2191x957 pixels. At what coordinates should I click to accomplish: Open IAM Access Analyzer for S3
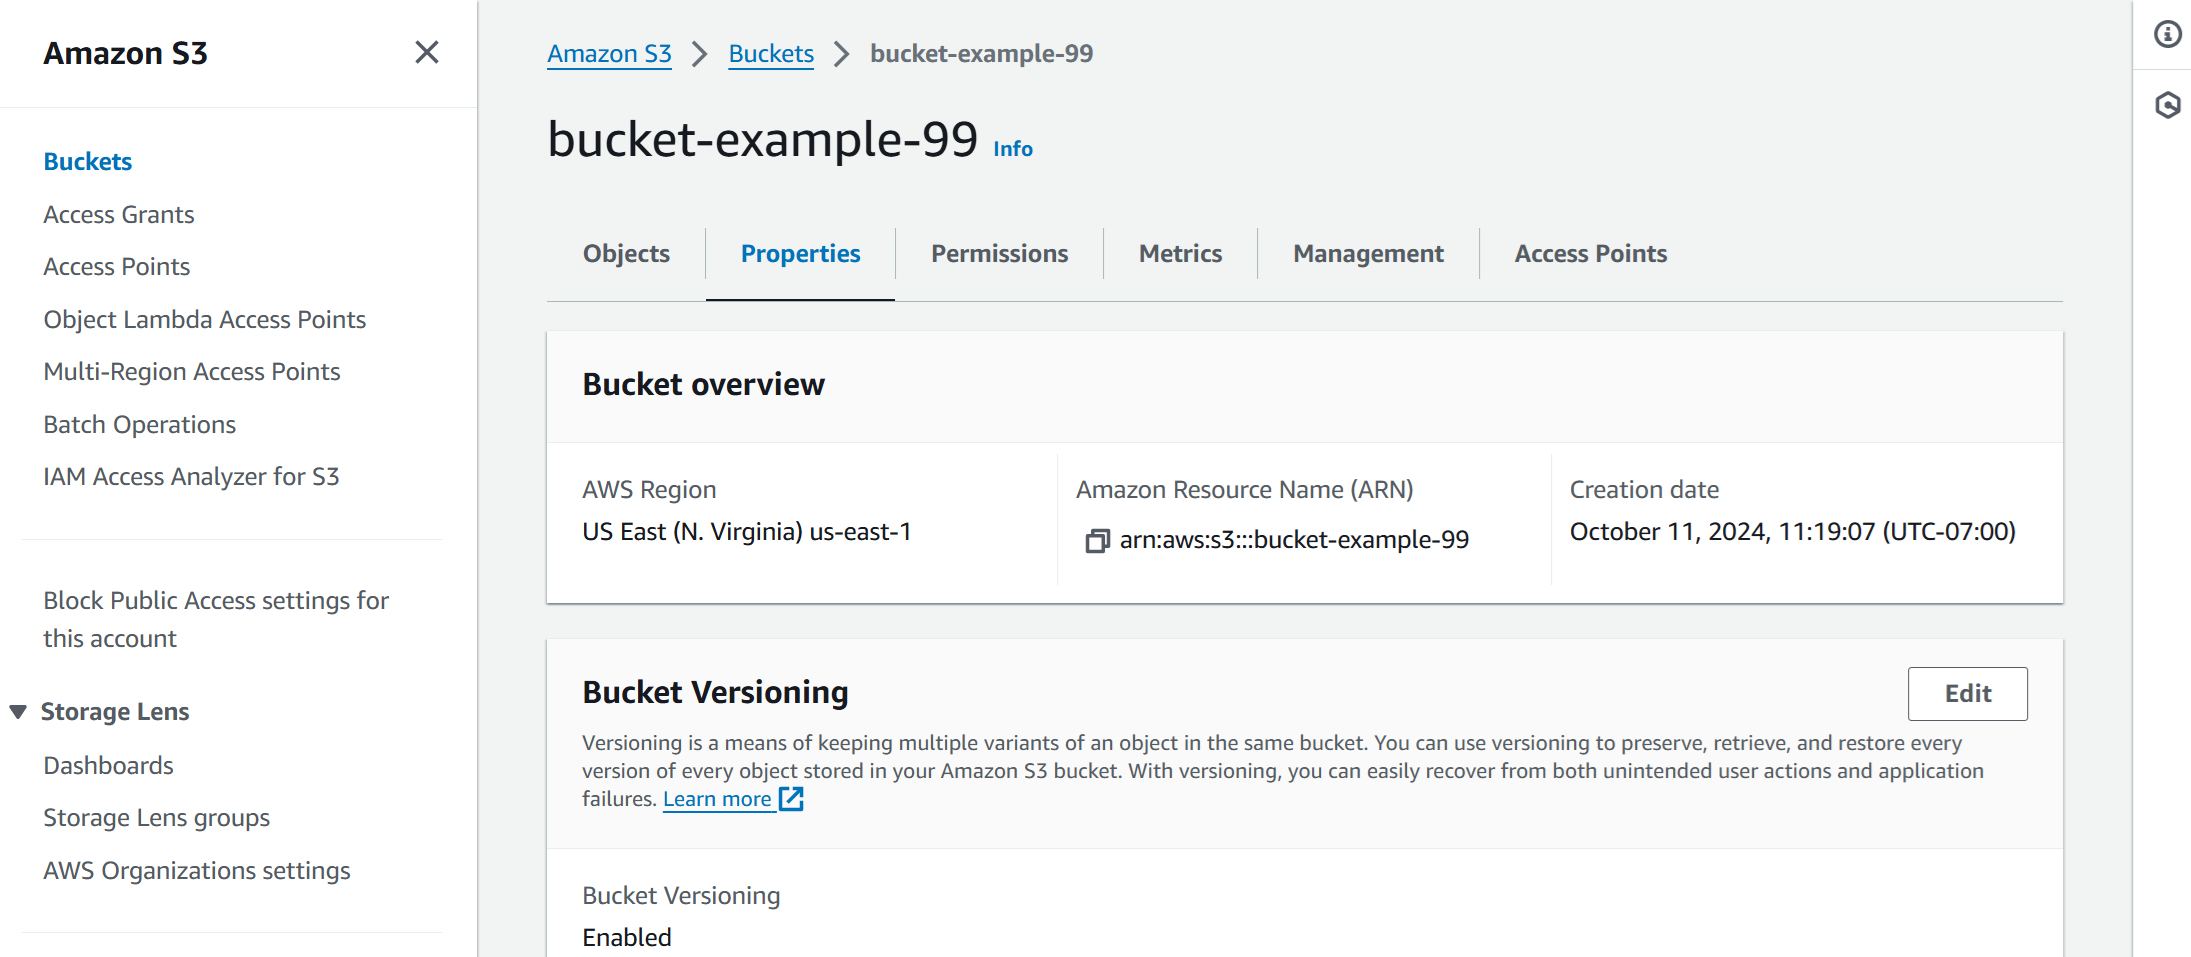pyautogui.click(x=192, y=476)
